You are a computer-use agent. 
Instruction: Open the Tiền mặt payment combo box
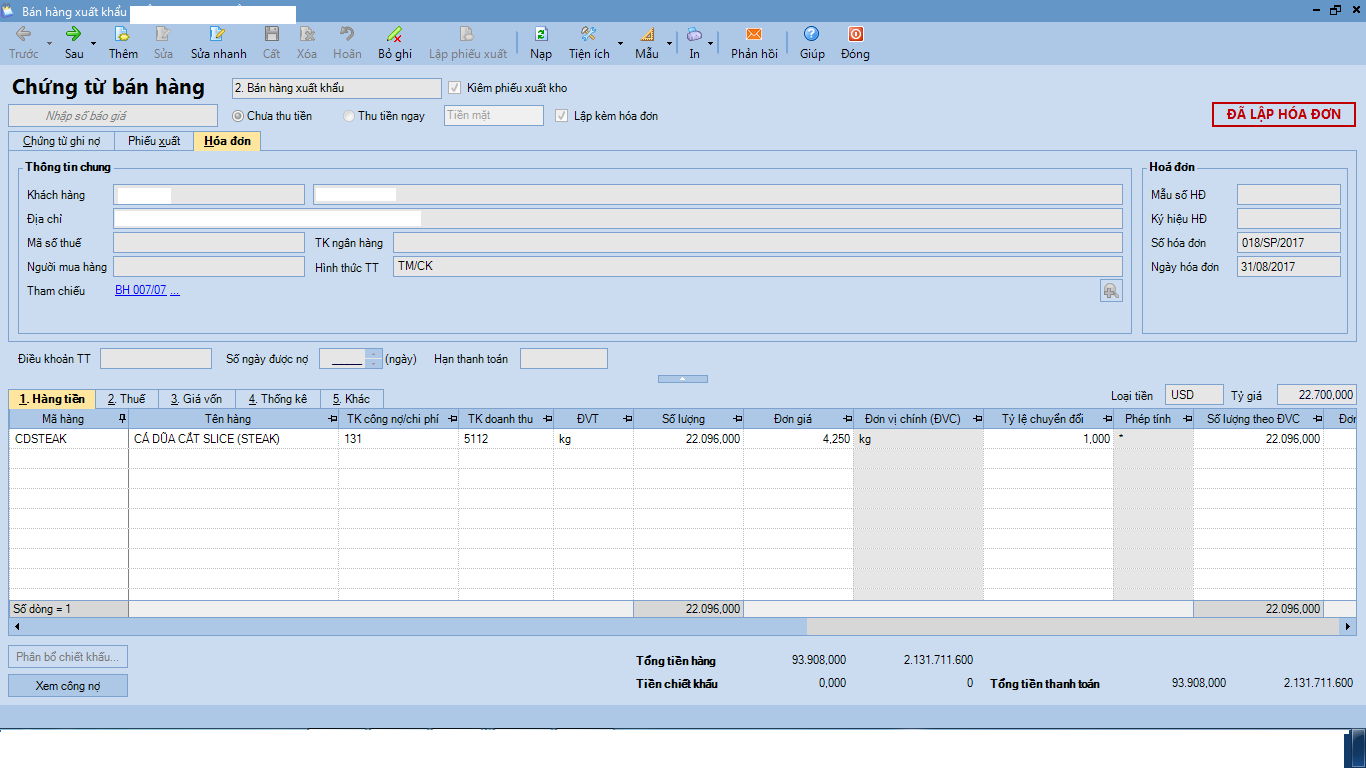[494, 116]
